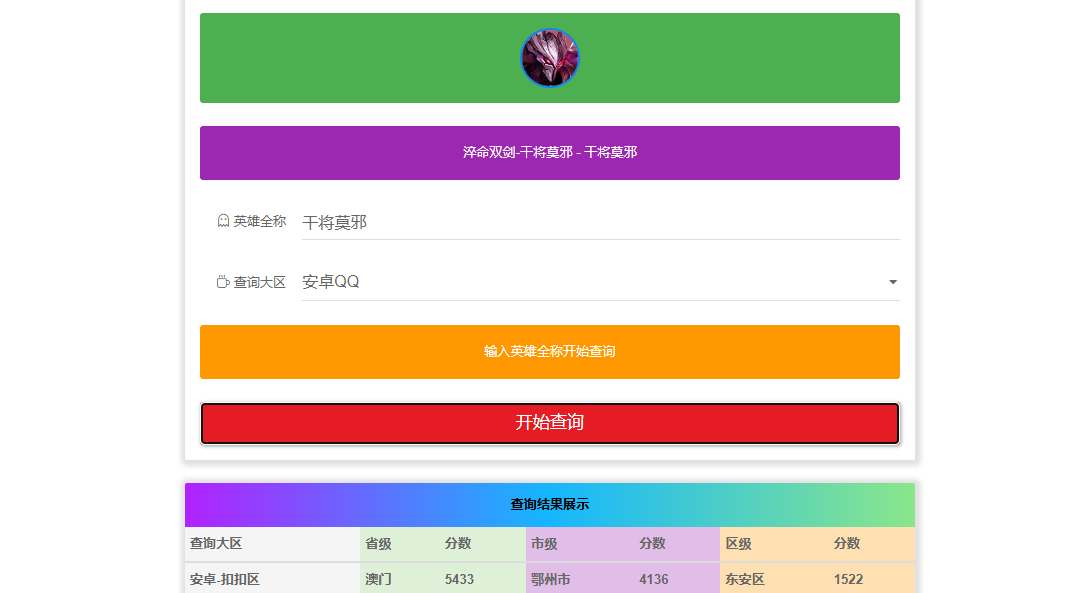Click the hero avatar portrait image
Screen dimensions: 1080x593
(549, 58)
